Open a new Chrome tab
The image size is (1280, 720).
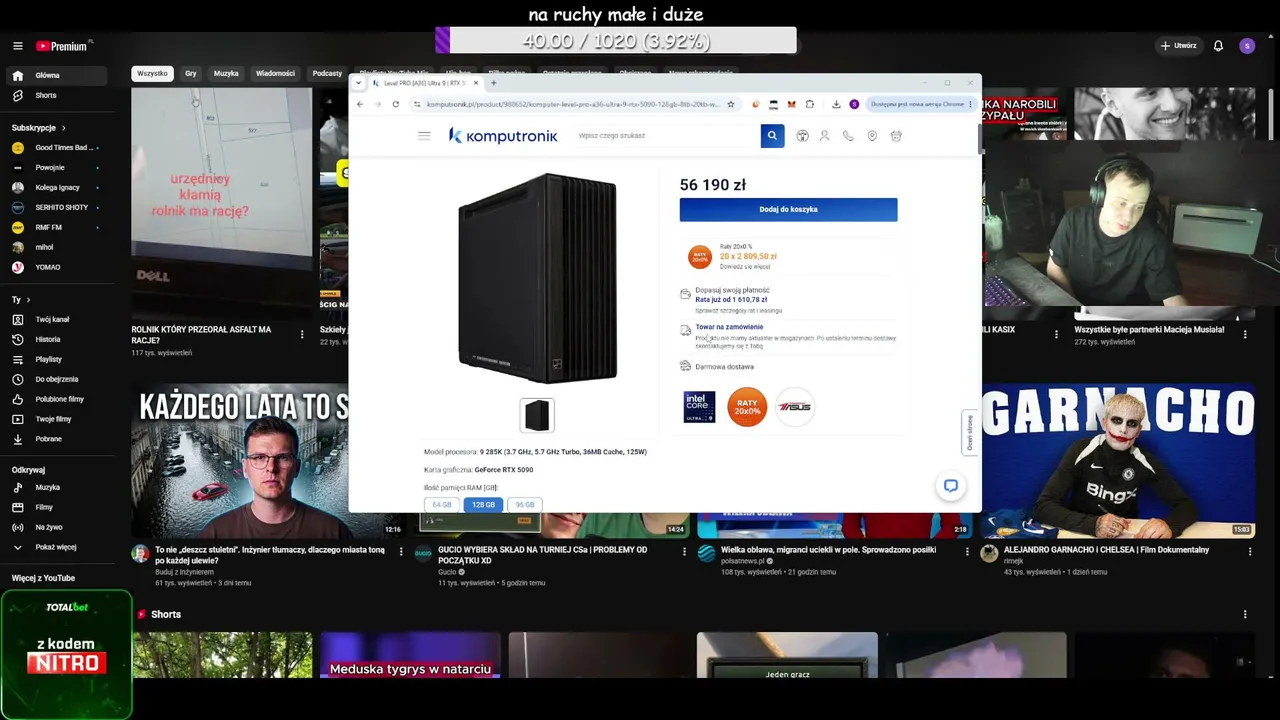tap(493, 83)
